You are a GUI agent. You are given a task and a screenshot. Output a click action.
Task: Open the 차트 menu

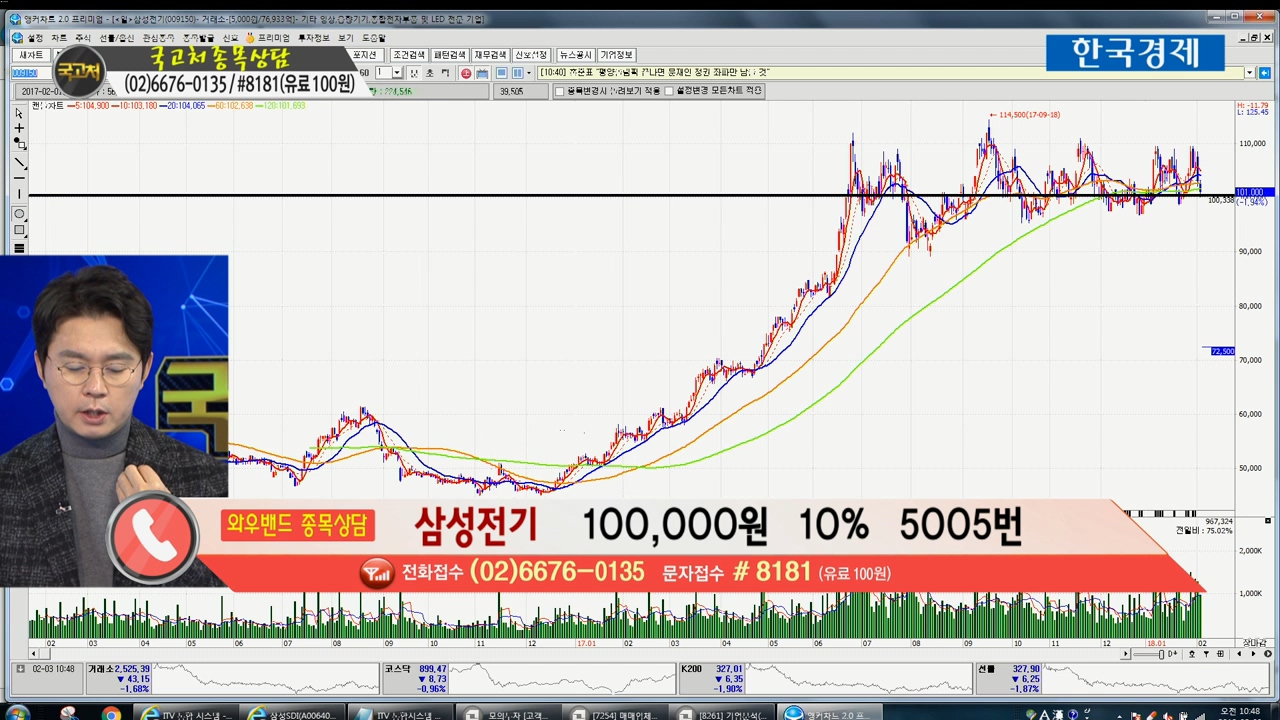[59, 38]
